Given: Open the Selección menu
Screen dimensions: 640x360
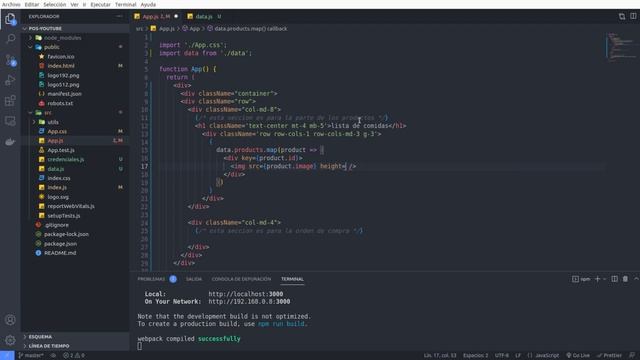Looking at the screenshot, I should 55,4.
